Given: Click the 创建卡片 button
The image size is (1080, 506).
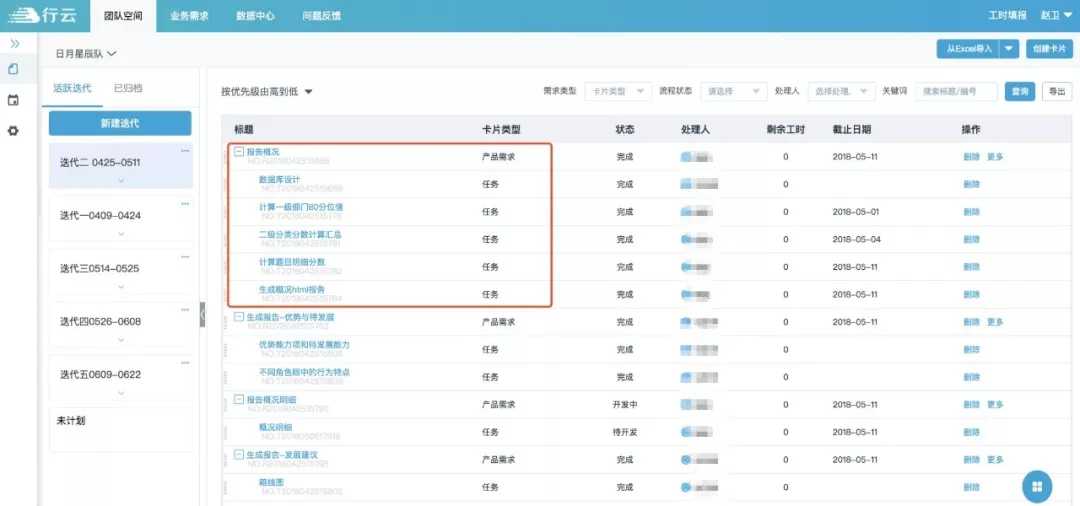Looking at the screenshot, I should (1049, 48).
